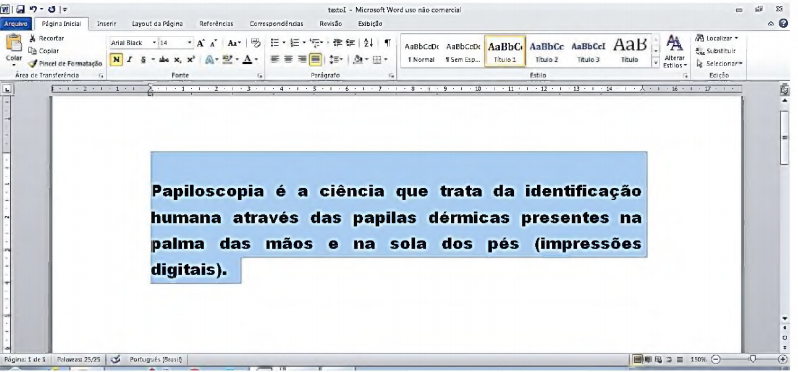This screenshot has height=372, width=798.
Task: Apply Título 2 style
Action: click(547, 51)
